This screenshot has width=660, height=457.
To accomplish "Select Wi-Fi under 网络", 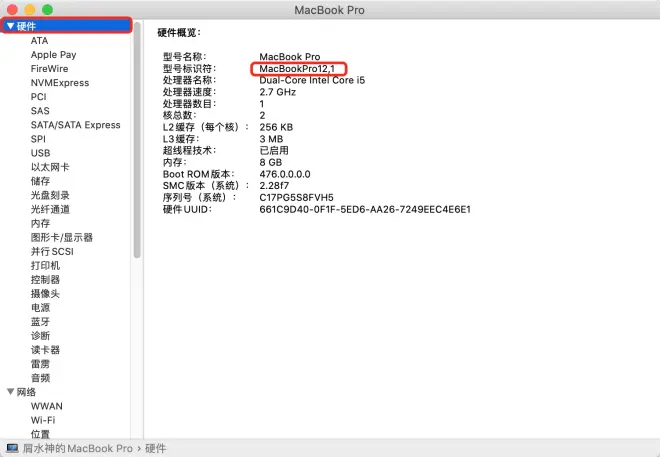I will click(x=43, y=420).
